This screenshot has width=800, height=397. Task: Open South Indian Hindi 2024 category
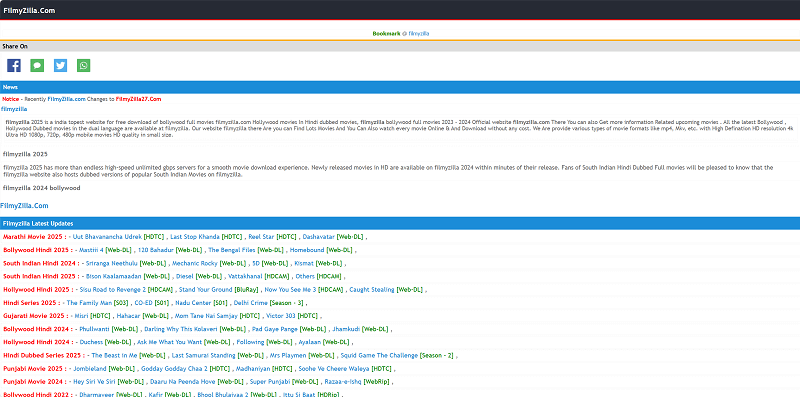[x=42, y=263]
